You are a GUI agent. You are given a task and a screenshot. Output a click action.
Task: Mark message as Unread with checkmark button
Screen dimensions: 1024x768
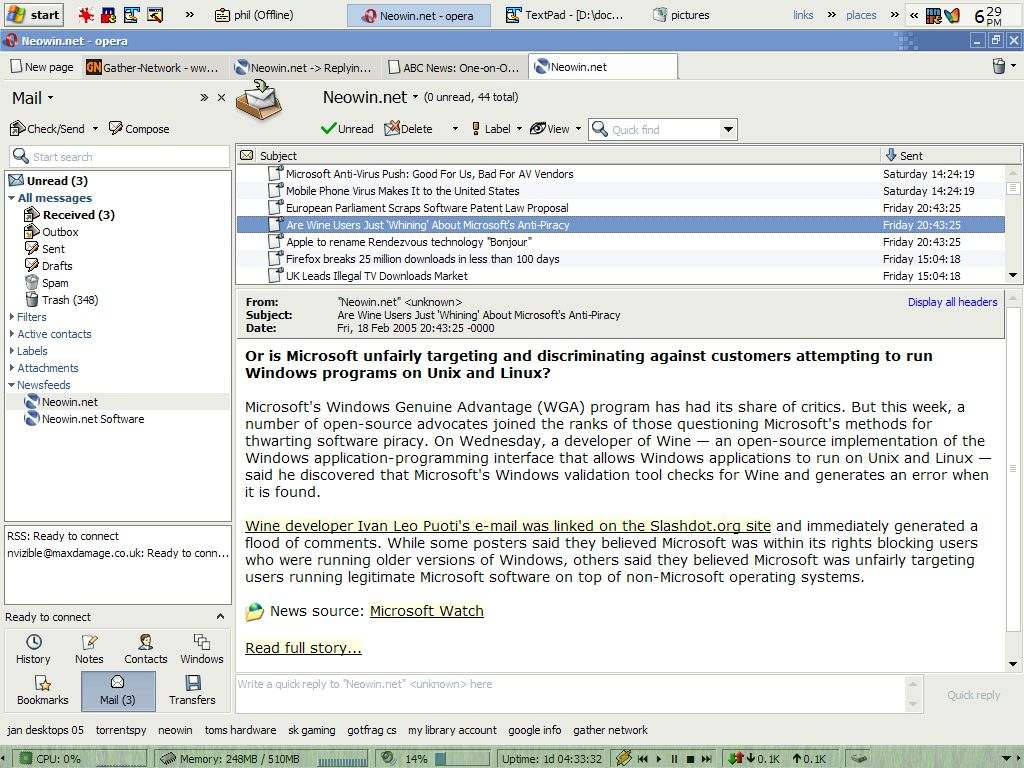[x=347, y=129]
